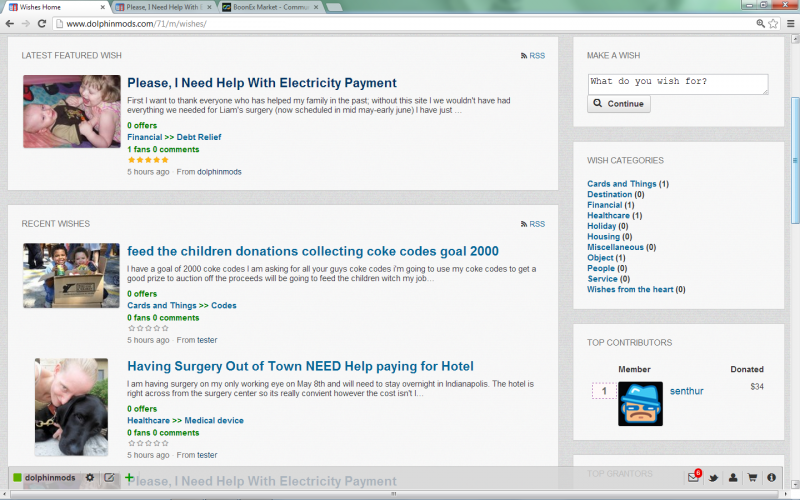The image size is (800, 500).
Task: Click the URL address bar
Action: (x=403, y=23)
